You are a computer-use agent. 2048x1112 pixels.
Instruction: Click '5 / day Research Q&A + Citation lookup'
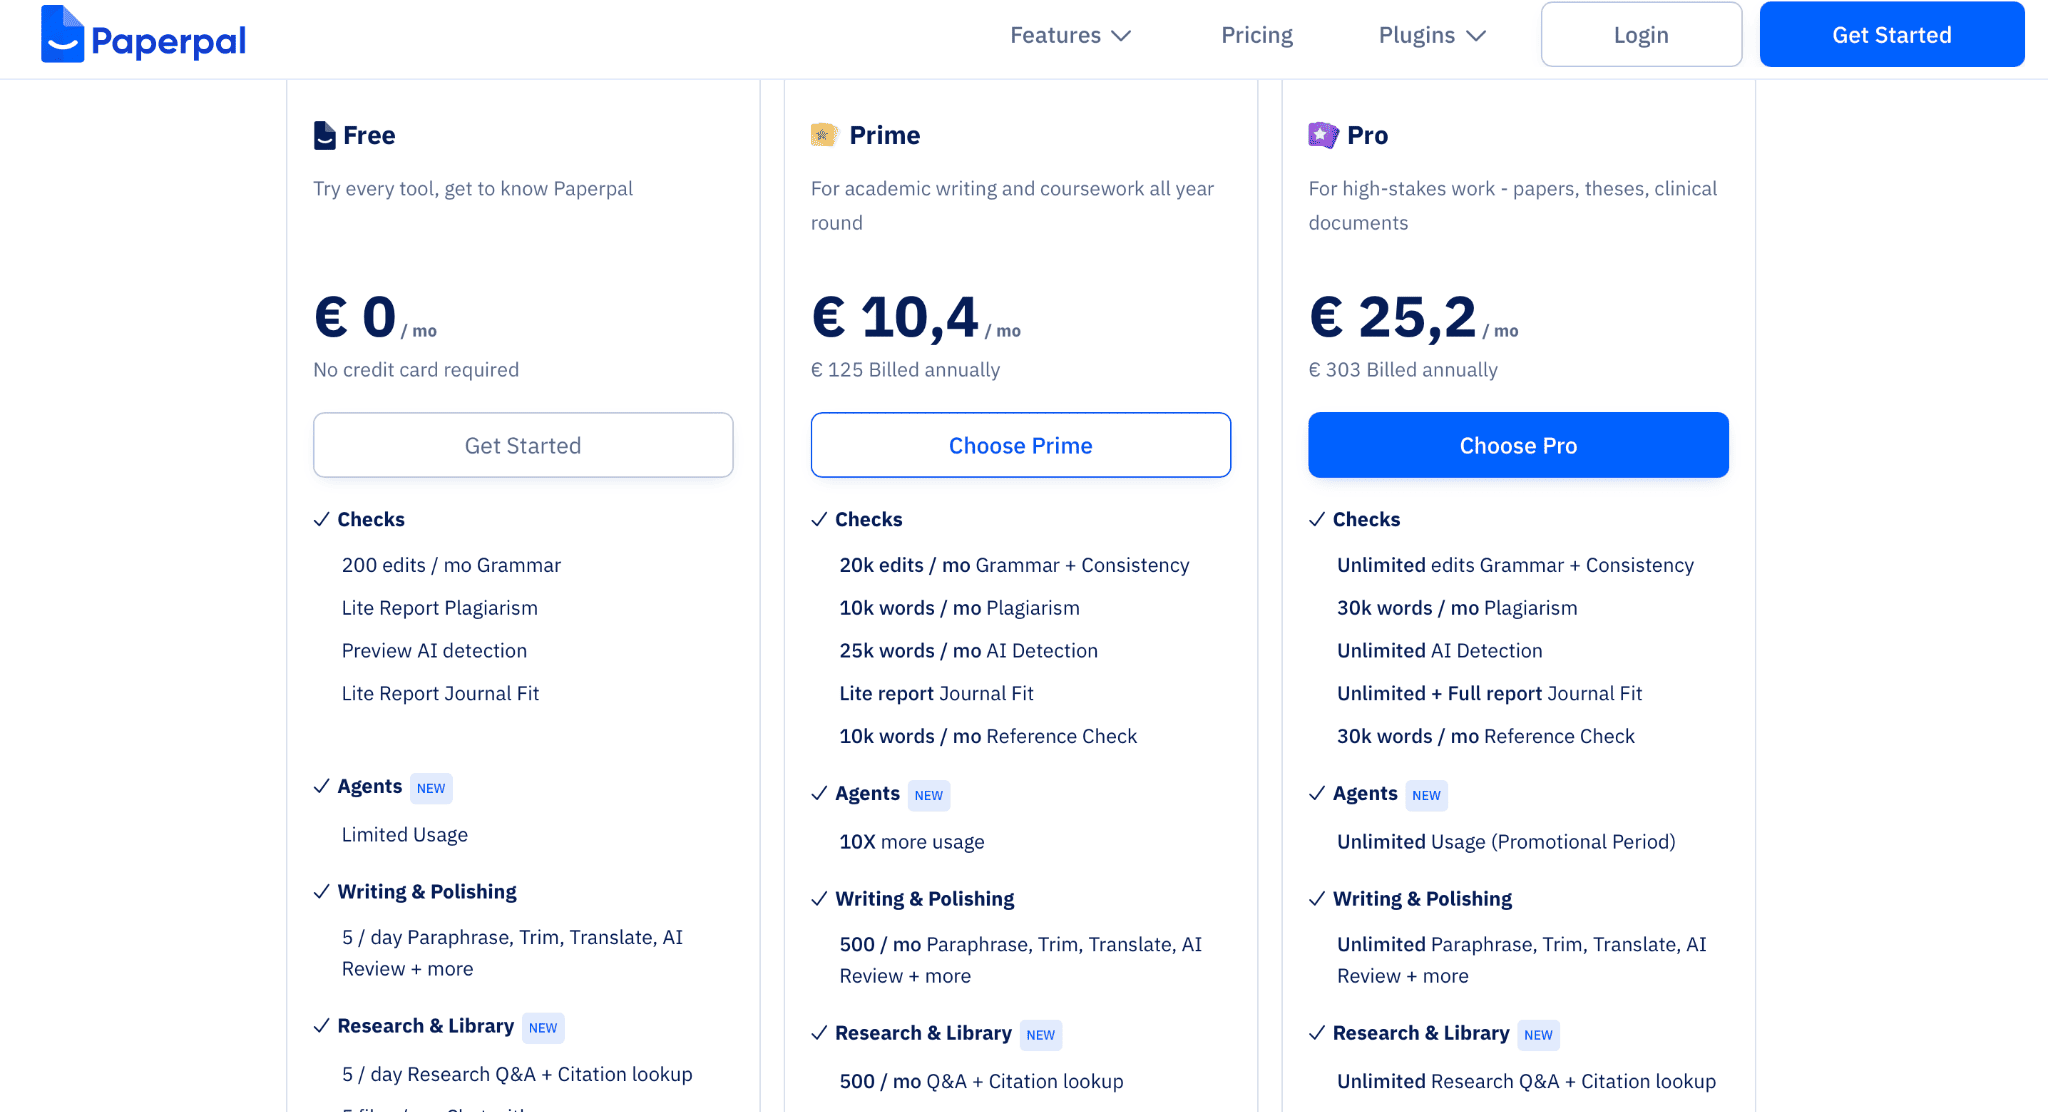point(517,1074)
